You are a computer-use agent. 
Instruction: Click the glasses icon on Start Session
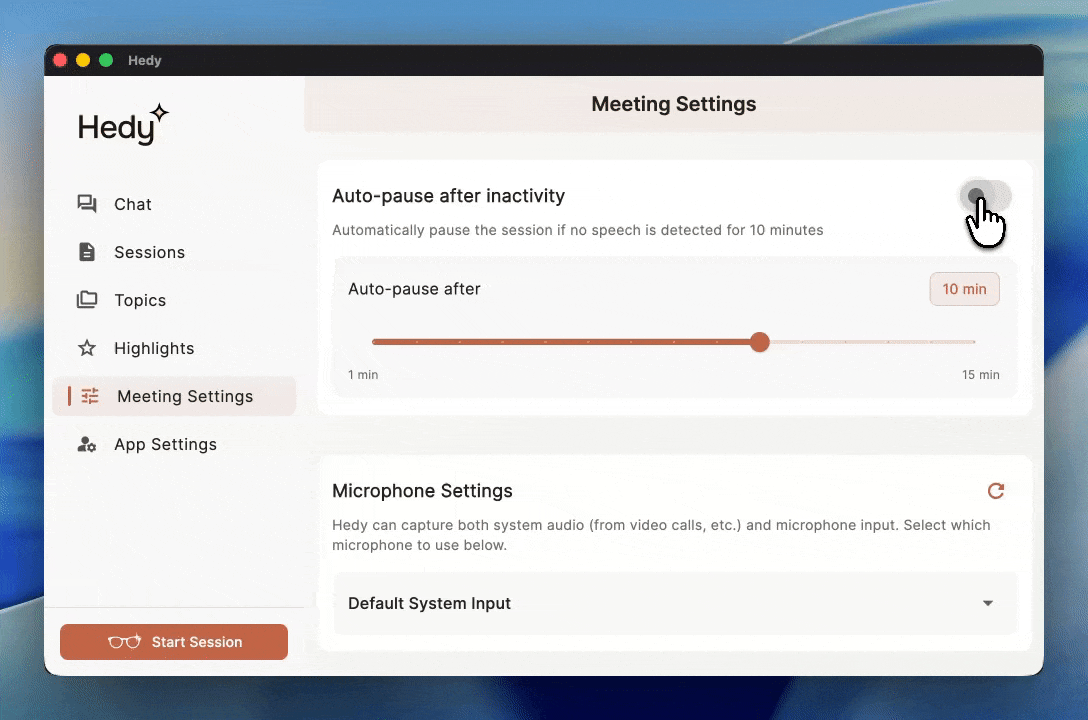[x=124, y=642]
